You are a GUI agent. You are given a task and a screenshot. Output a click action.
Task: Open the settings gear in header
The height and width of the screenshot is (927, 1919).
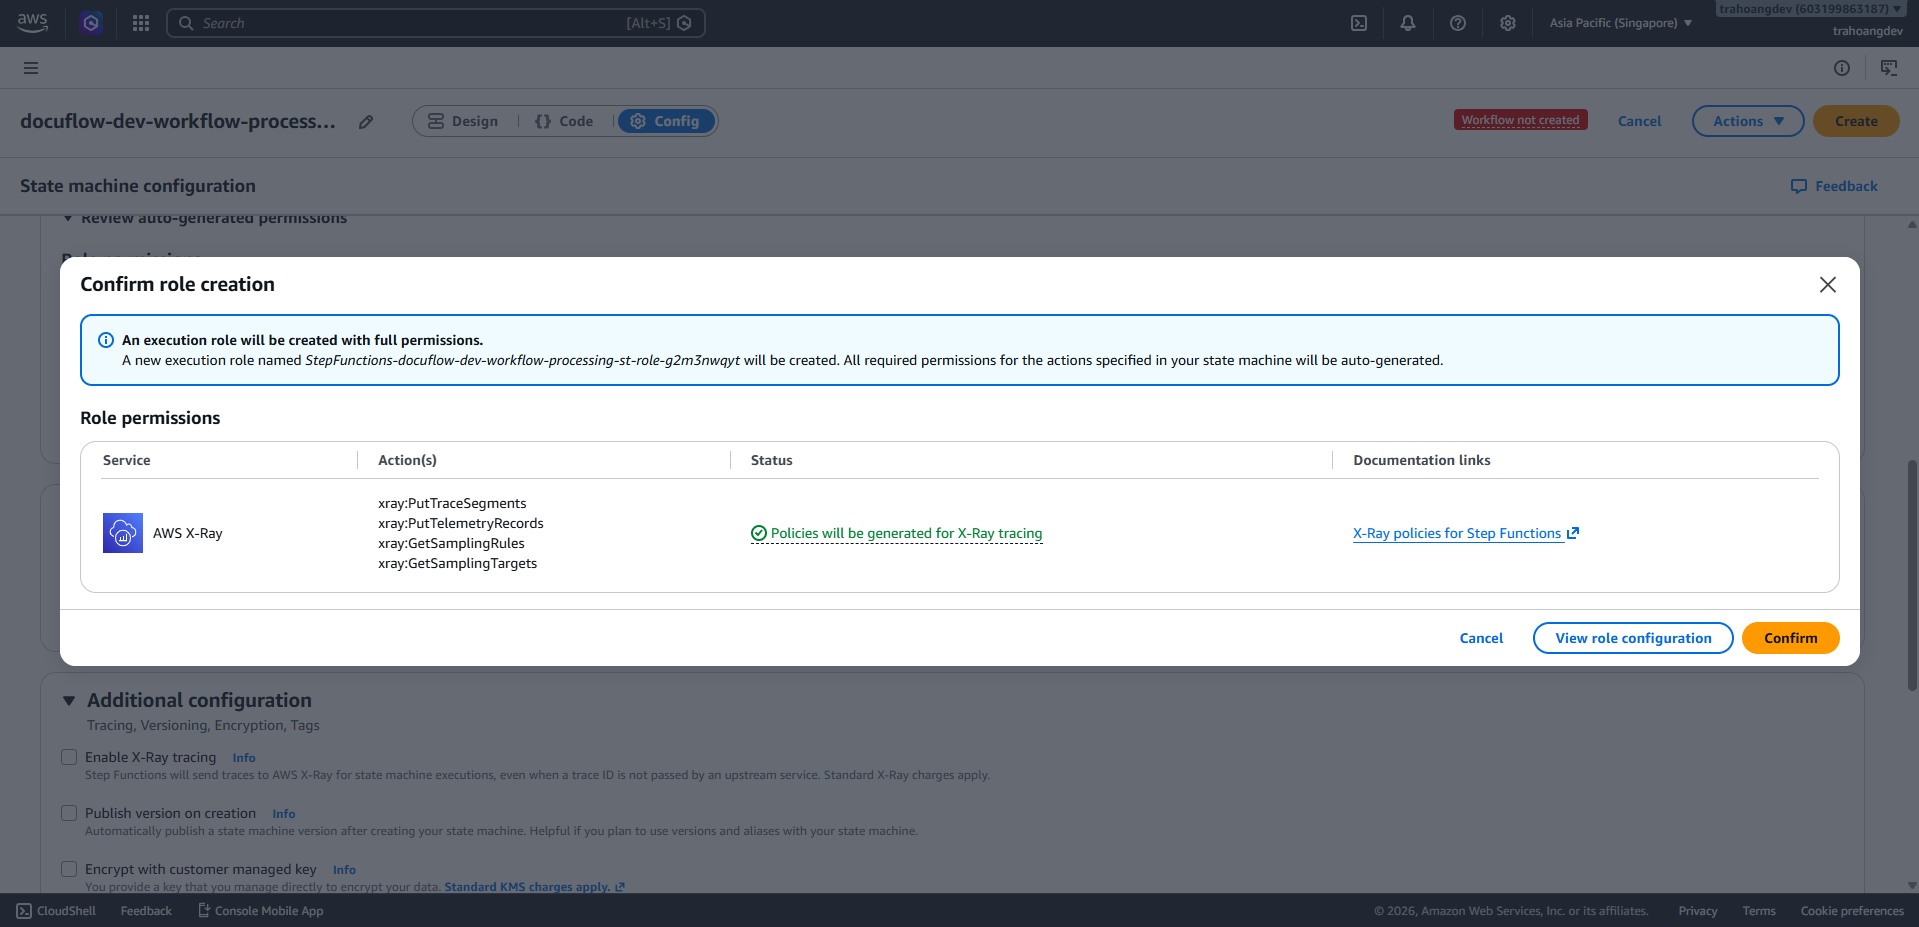pyautogui.click(x=1508, y=23)
